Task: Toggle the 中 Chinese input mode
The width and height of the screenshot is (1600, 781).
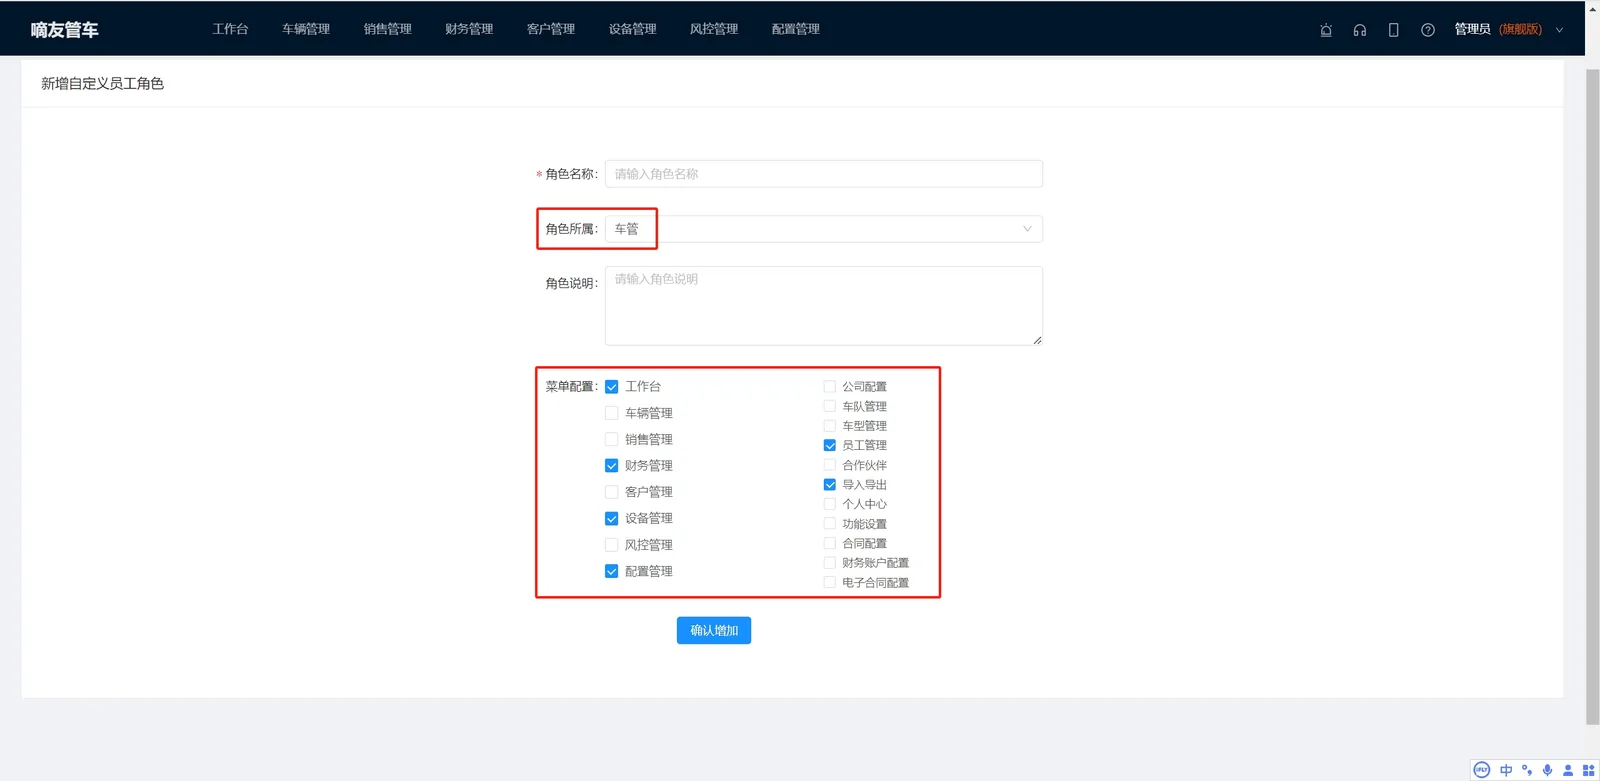Action: click(1506, 770)
